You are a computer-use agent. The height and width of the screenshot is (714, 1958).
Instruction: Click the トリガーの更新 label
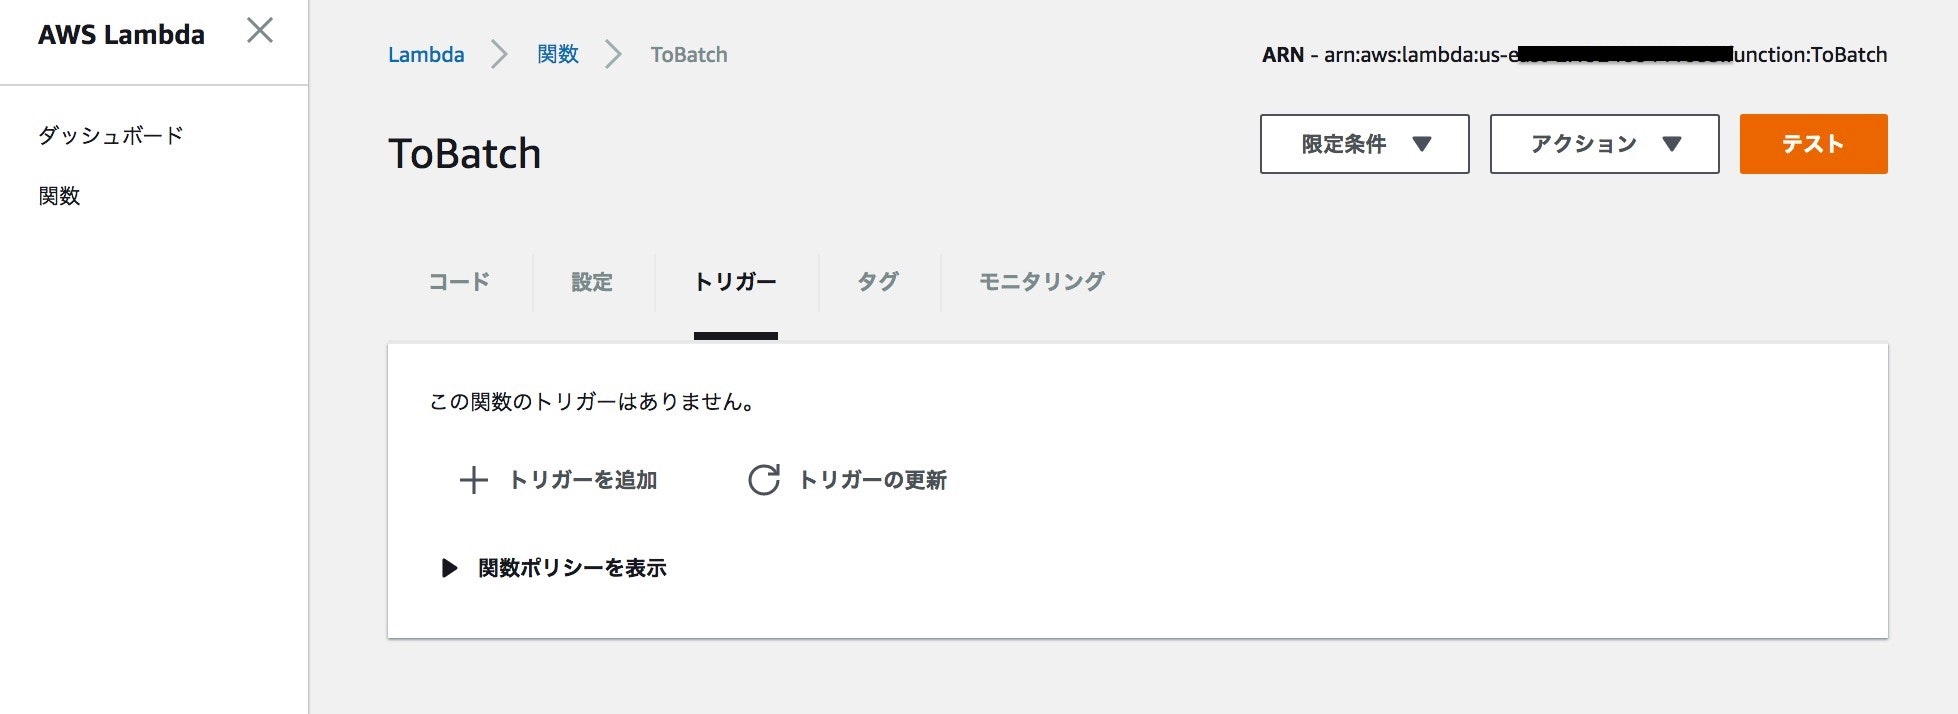(x=872, y=480)
